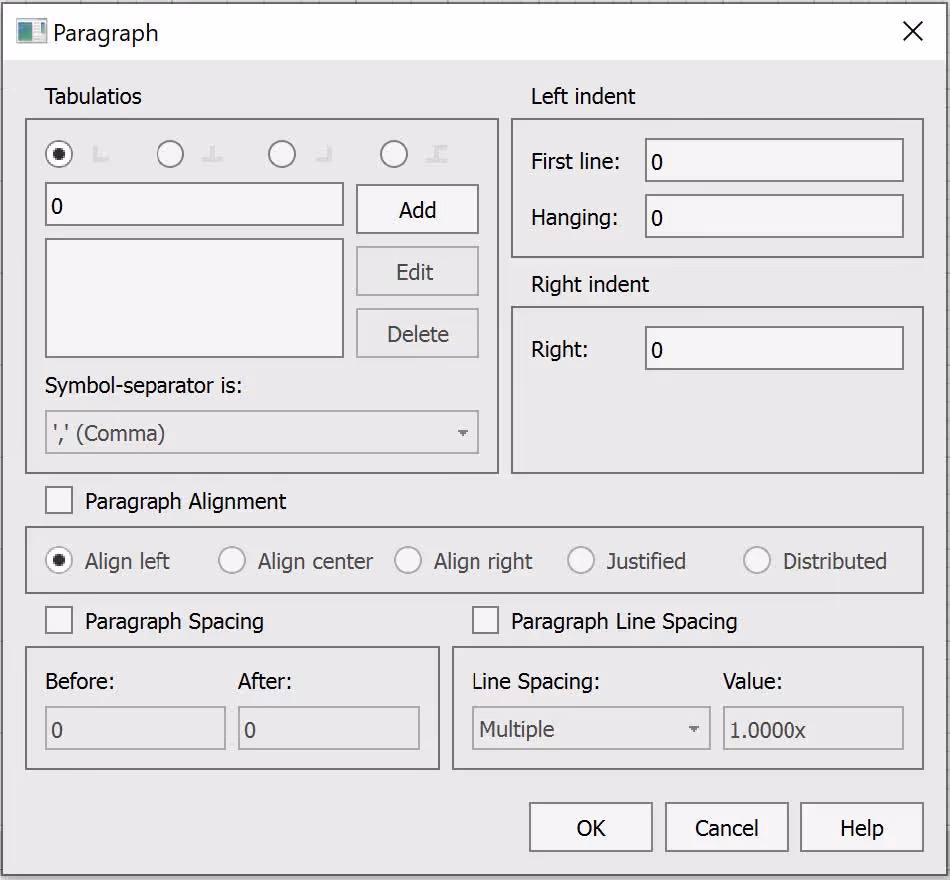
Task: Focus the First line indent field
Action: [x=774, y=161]
